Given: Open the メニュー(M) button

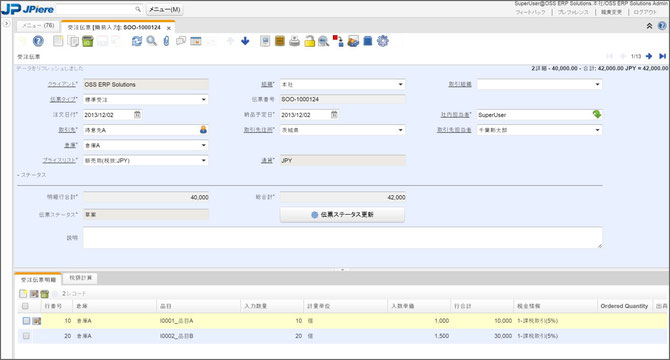Looking at the screenshot, I should [165, 9].
